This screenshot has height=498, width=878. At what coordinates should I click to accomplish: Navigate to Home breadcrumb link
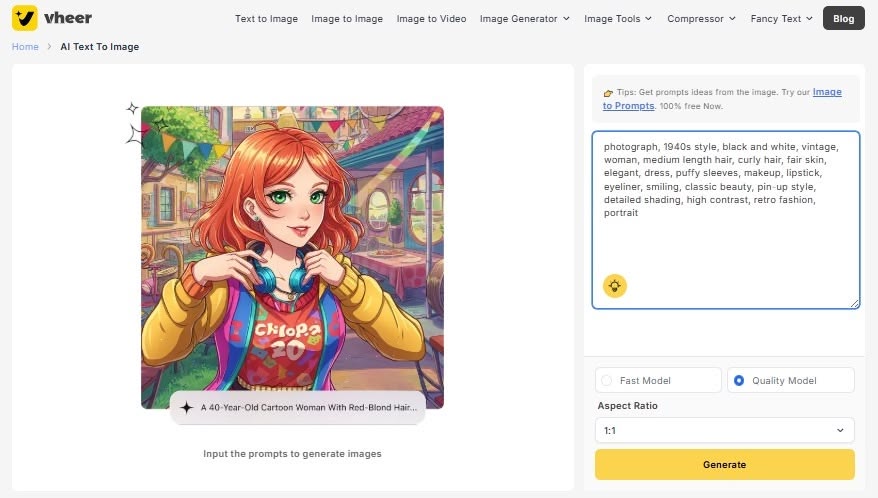[x=25, y=47]
